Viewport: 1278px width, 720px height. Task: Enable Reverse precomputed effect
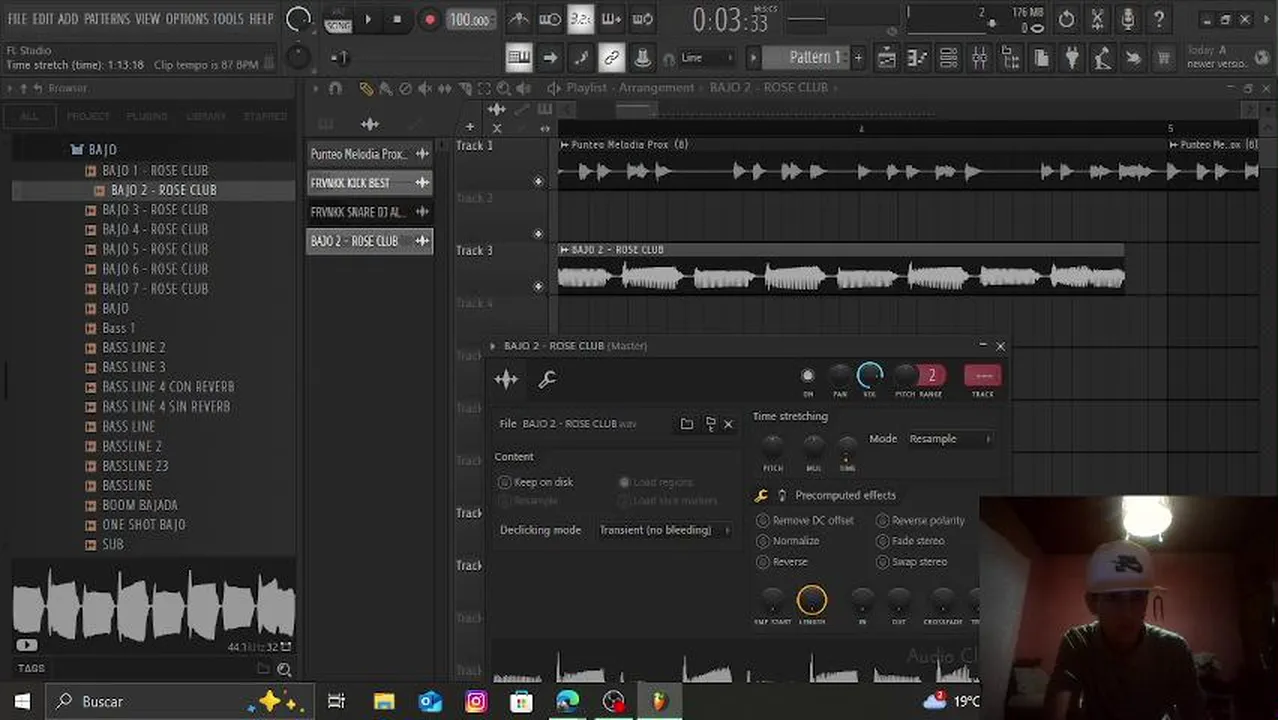(x=782, y=562)
